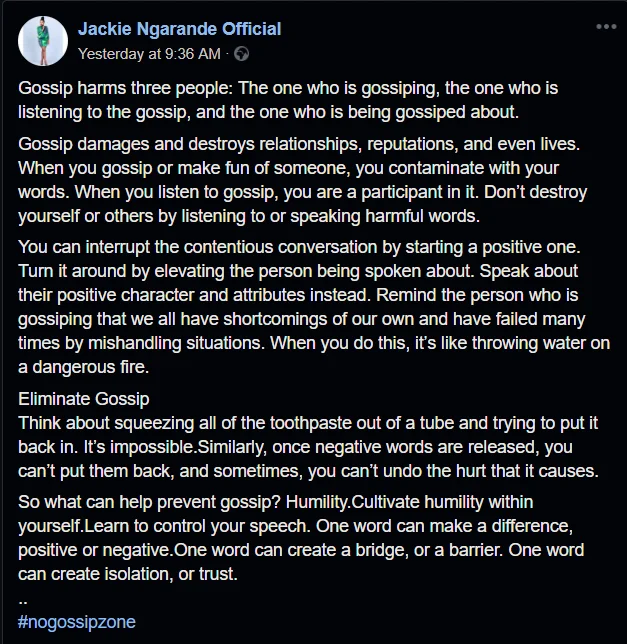627x644 pixels.
Task: Click 'listening to the gossip' in the first paragraph
Action: pos(104,112)
